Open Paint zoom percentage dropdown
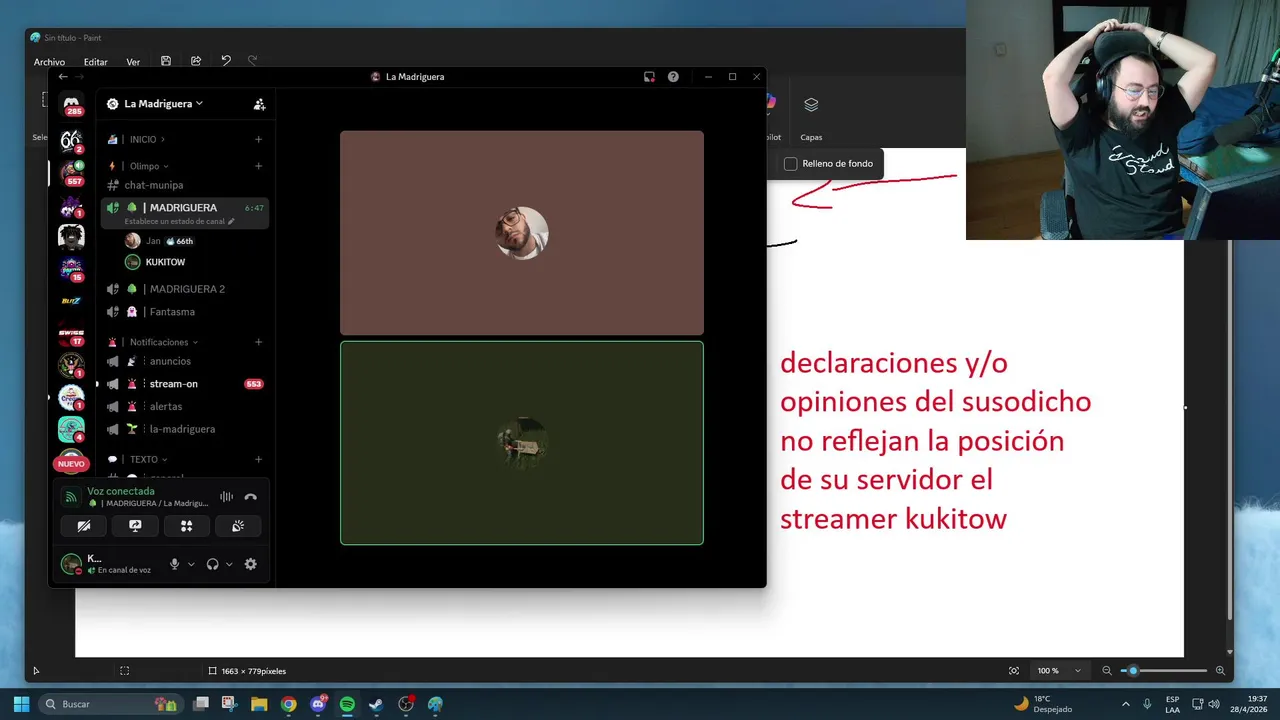The width and height of the screenshot is (1280, 720). point(1077,671)
